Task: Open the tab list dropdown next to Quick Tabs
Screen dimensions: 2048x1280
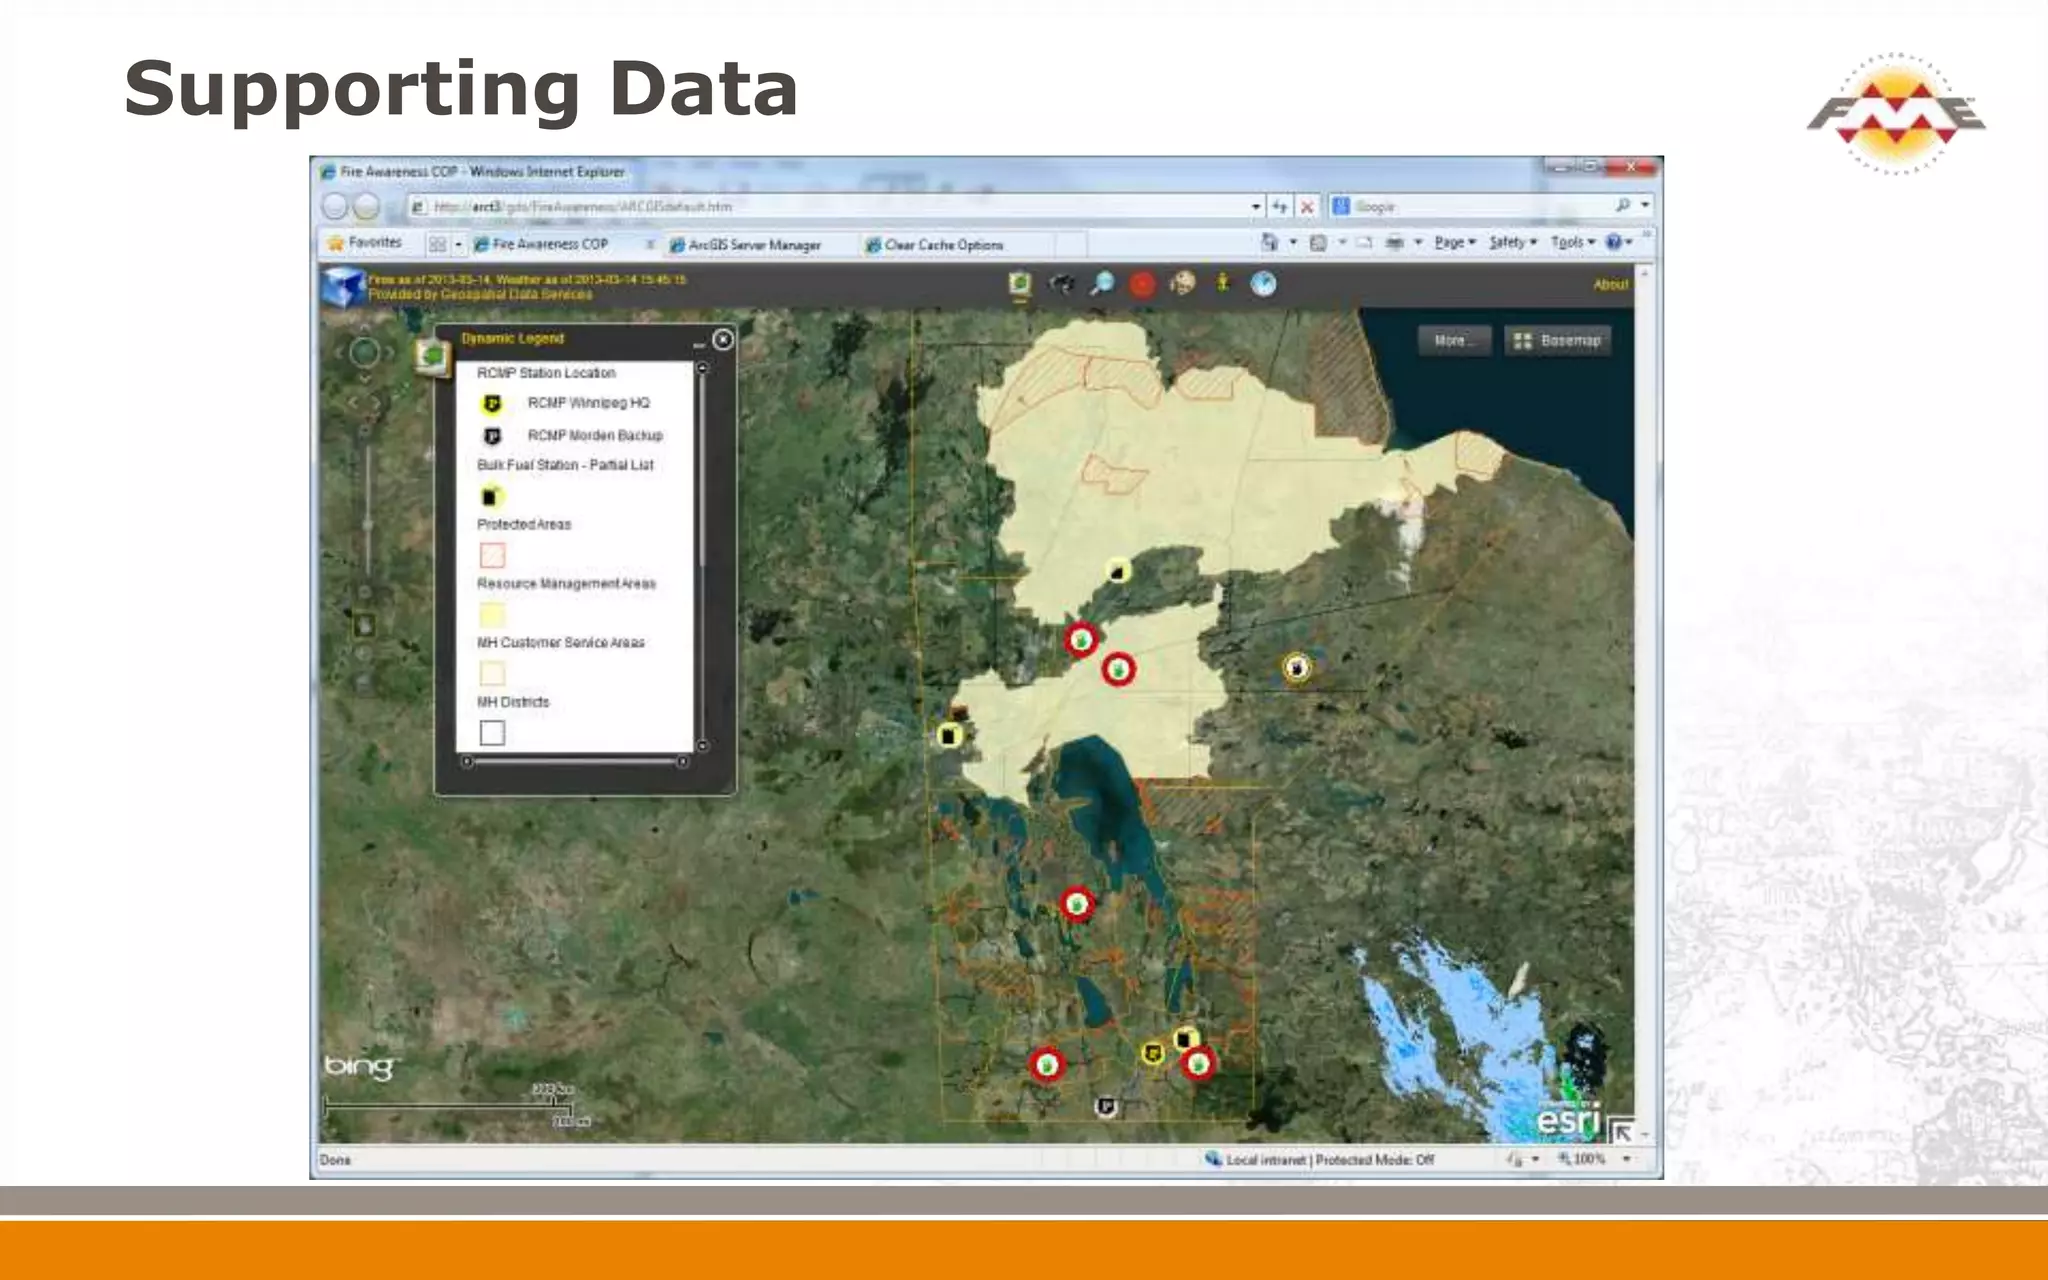Action: click(x=458, y=244)
